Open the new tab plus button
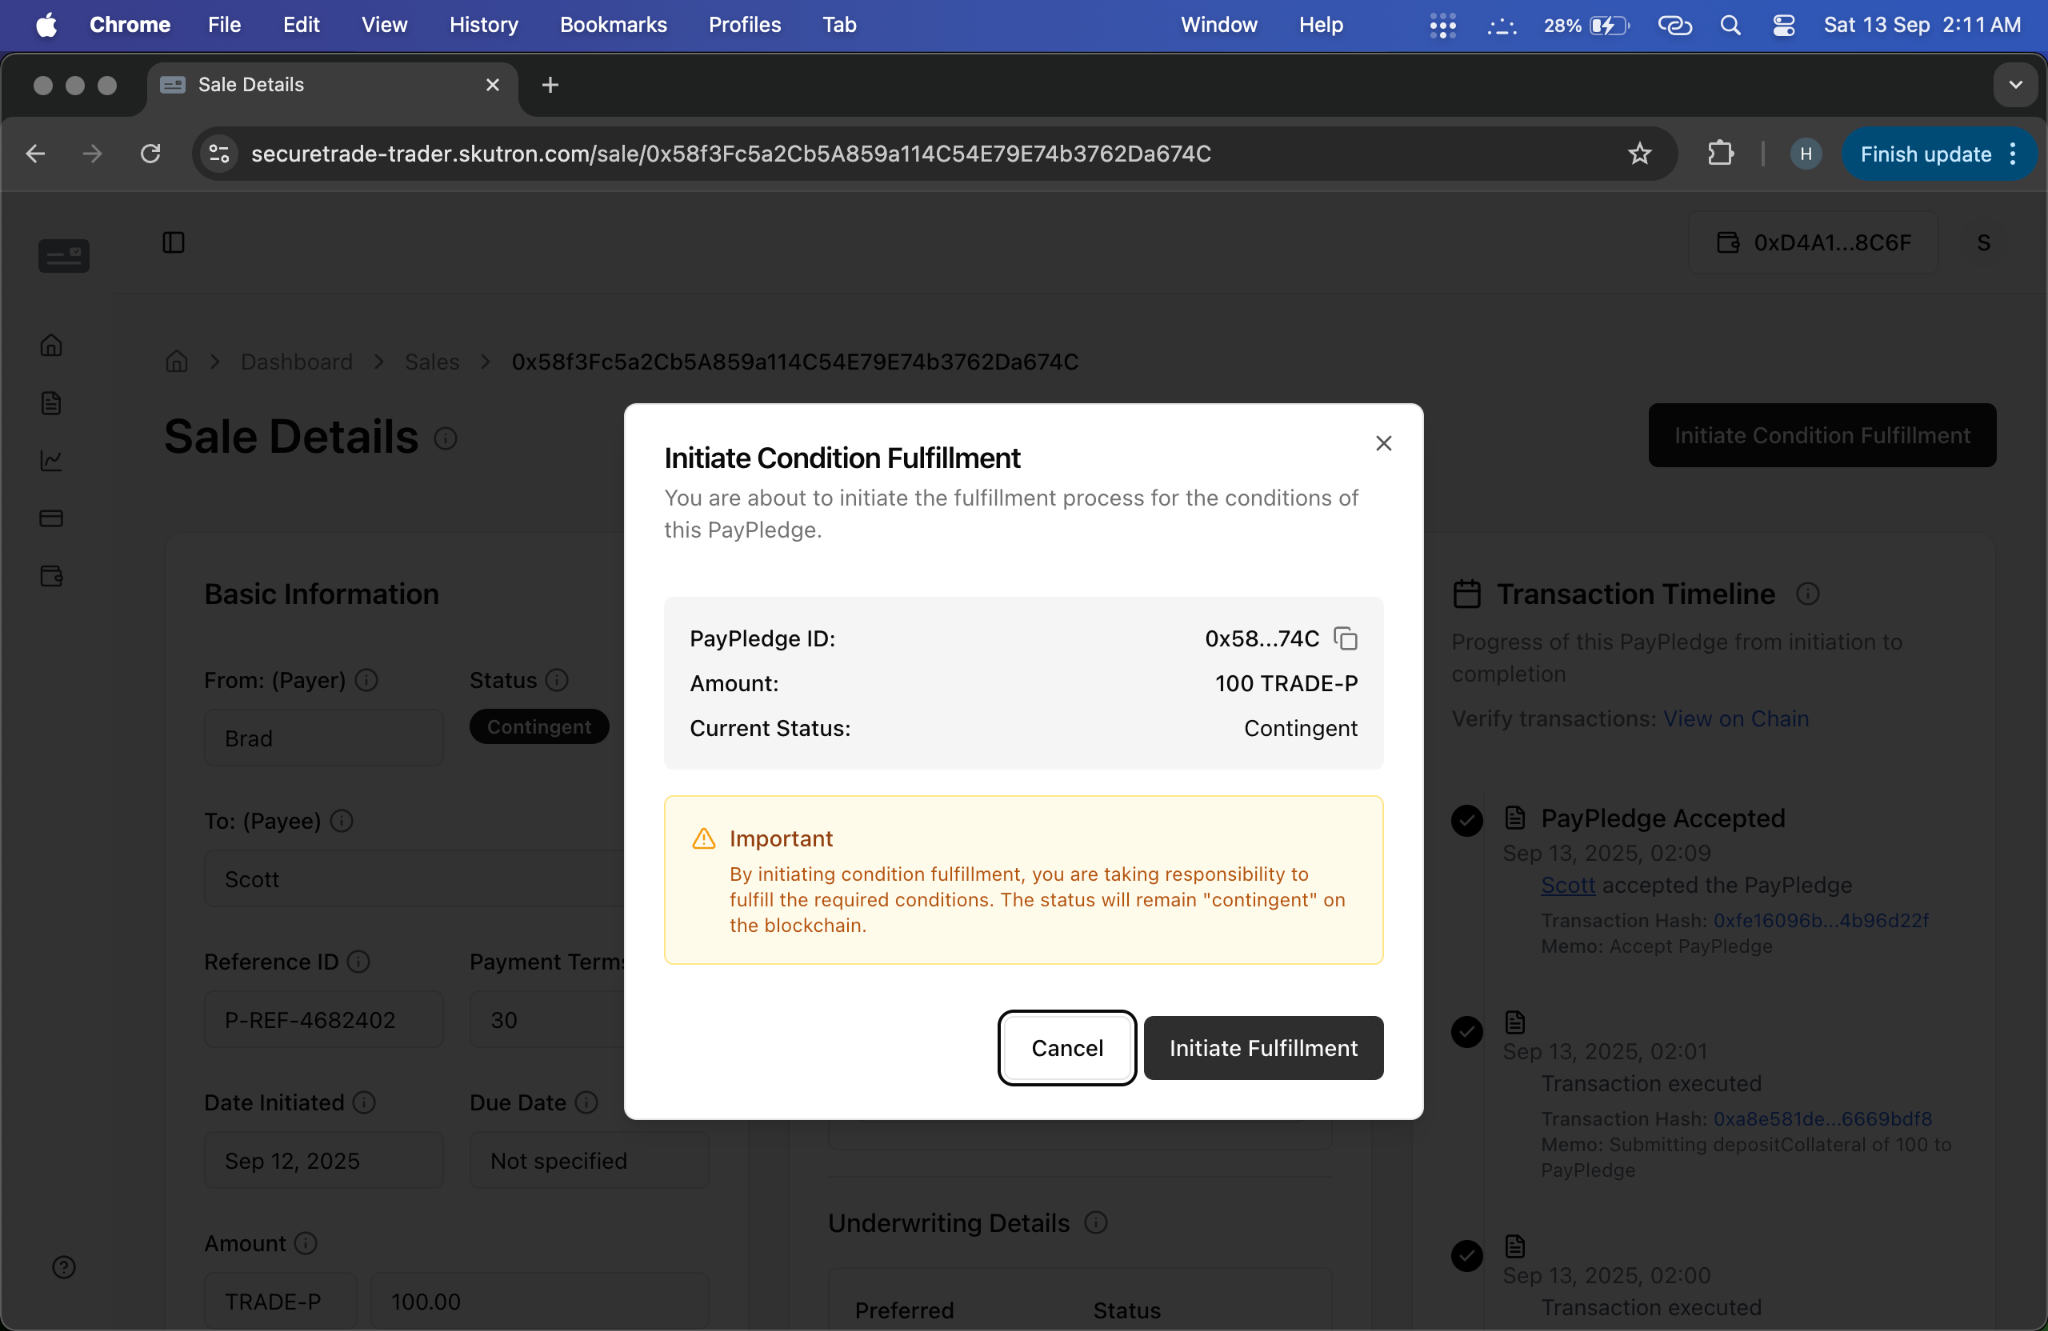This screenshot has height=1331, width=2048. click(550, 85)
